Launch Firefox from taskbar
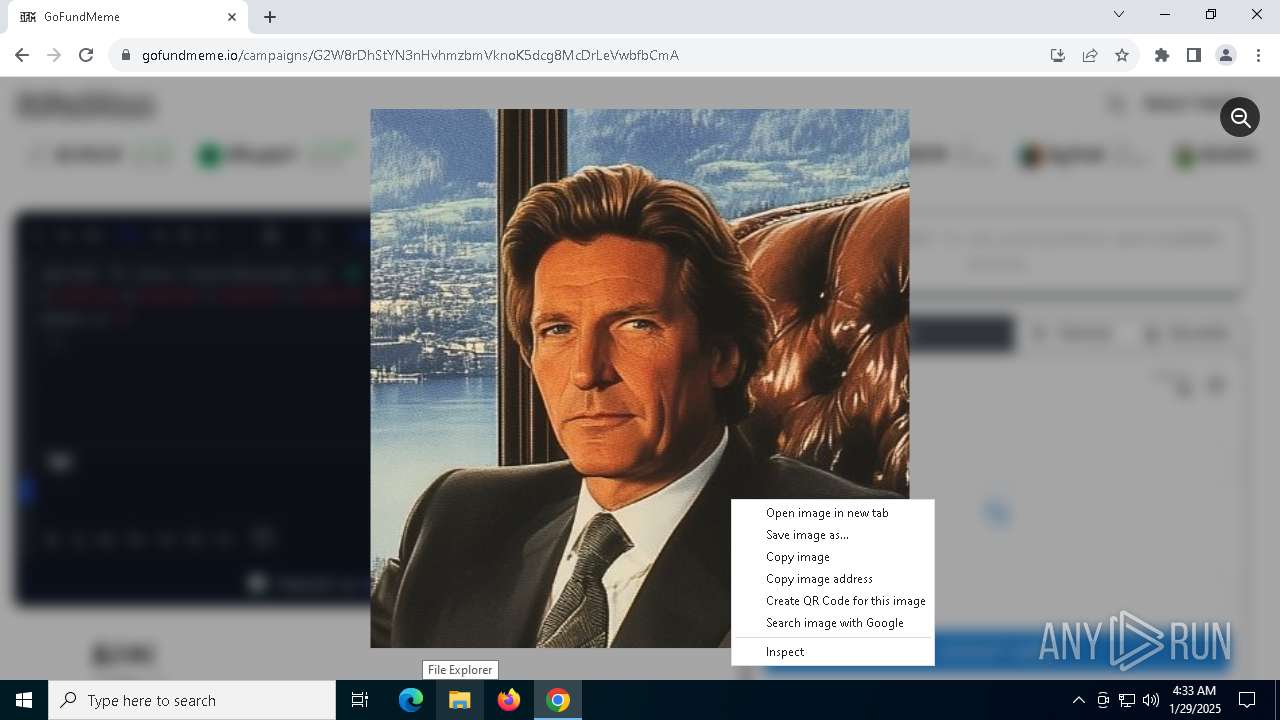 tap(509, 700)
